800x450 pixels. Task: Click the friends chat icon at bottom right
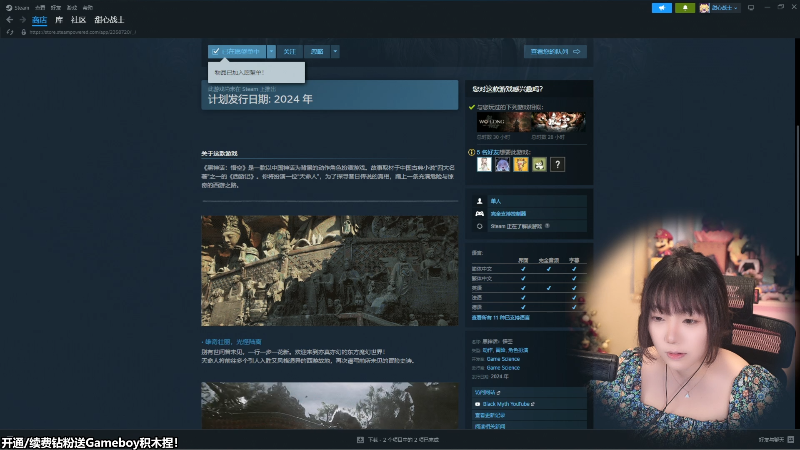click(x=791, y=439)
